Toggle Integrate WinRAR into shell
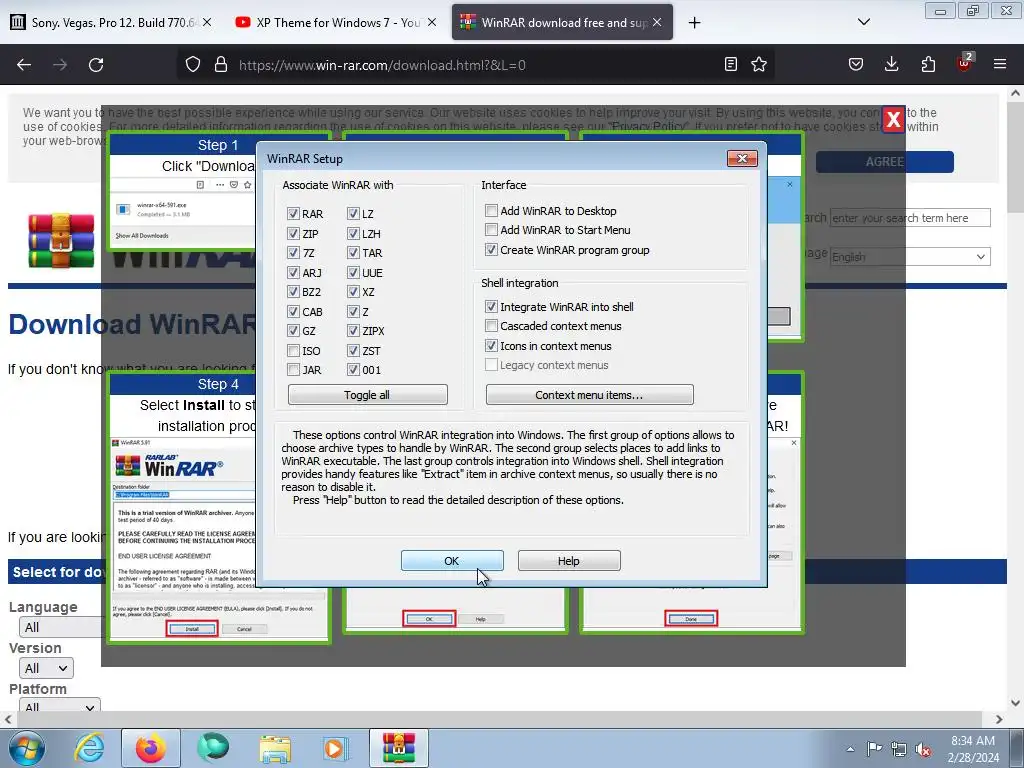Viewport: 1024px width, 768px height. coord(491,306)
